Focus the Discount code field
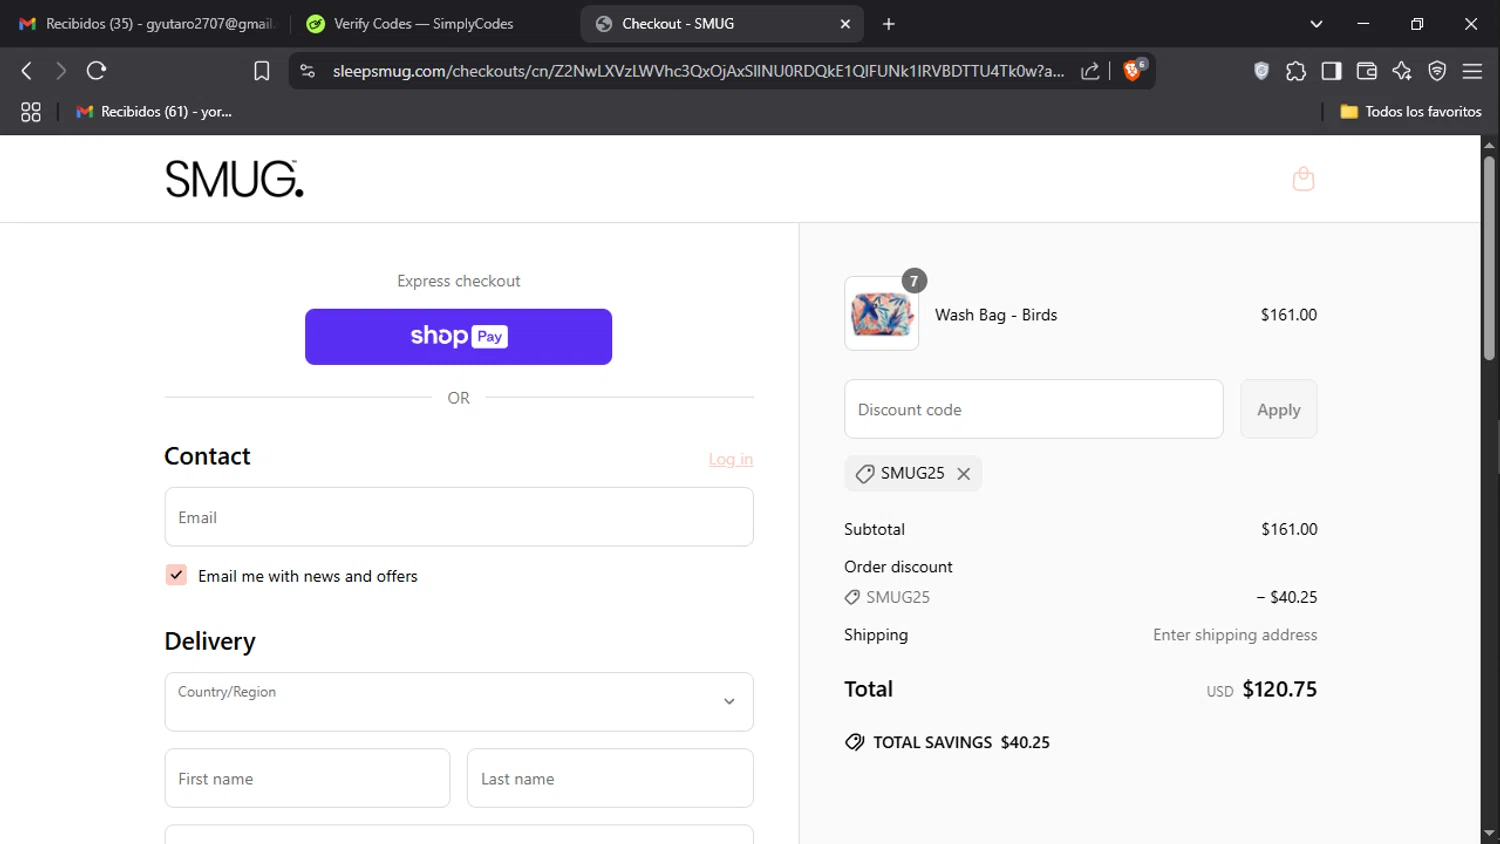 1033,409
